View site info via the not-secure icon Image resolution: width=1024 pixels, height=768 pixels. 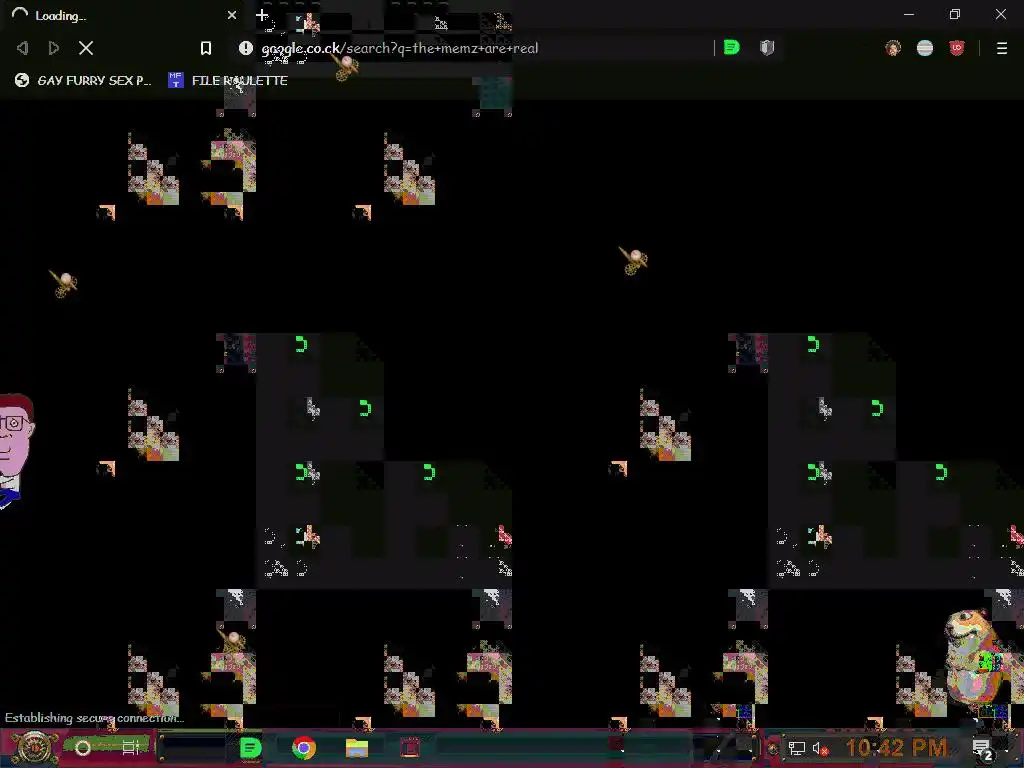tap(246, 48)
